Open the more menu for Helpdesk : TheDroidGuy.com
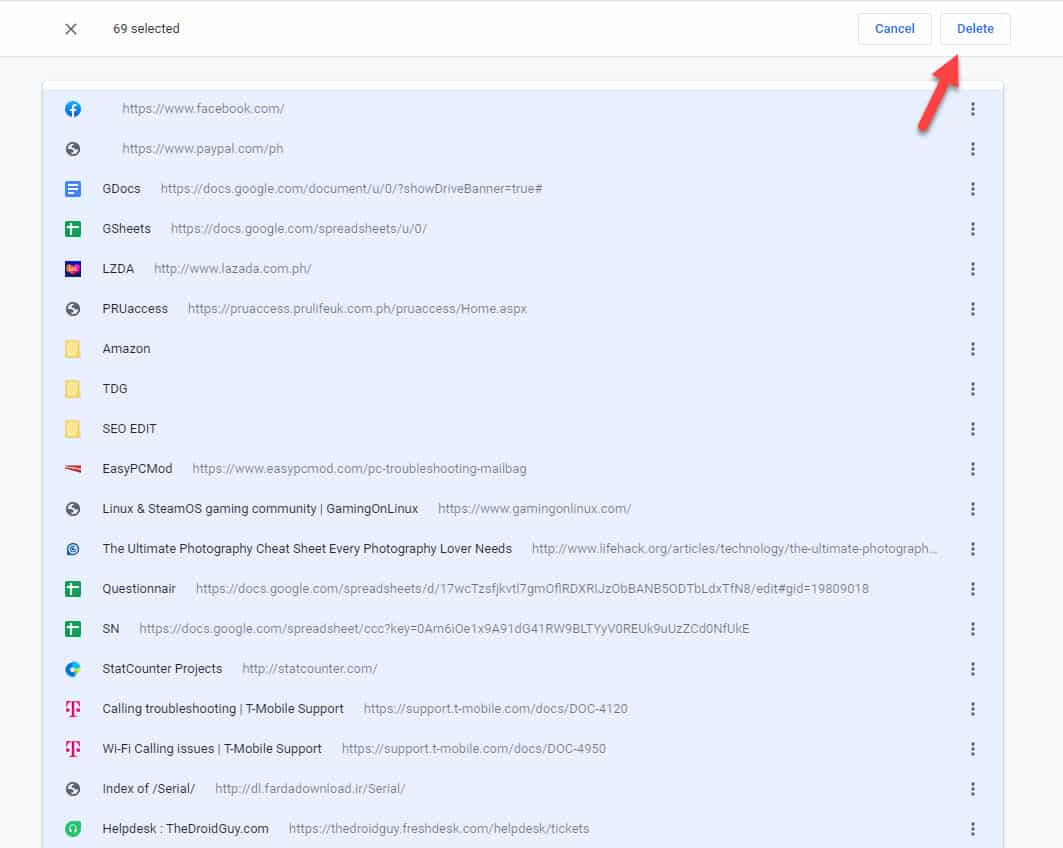 coord(972,829)
